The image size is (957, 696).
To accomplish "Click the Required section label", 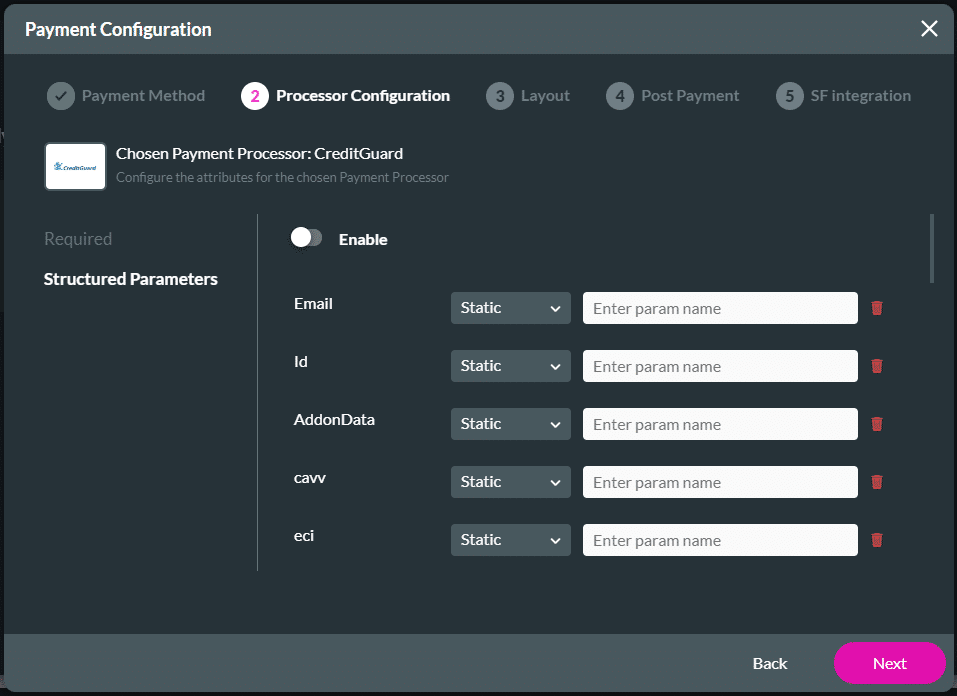I will (77, 239).
